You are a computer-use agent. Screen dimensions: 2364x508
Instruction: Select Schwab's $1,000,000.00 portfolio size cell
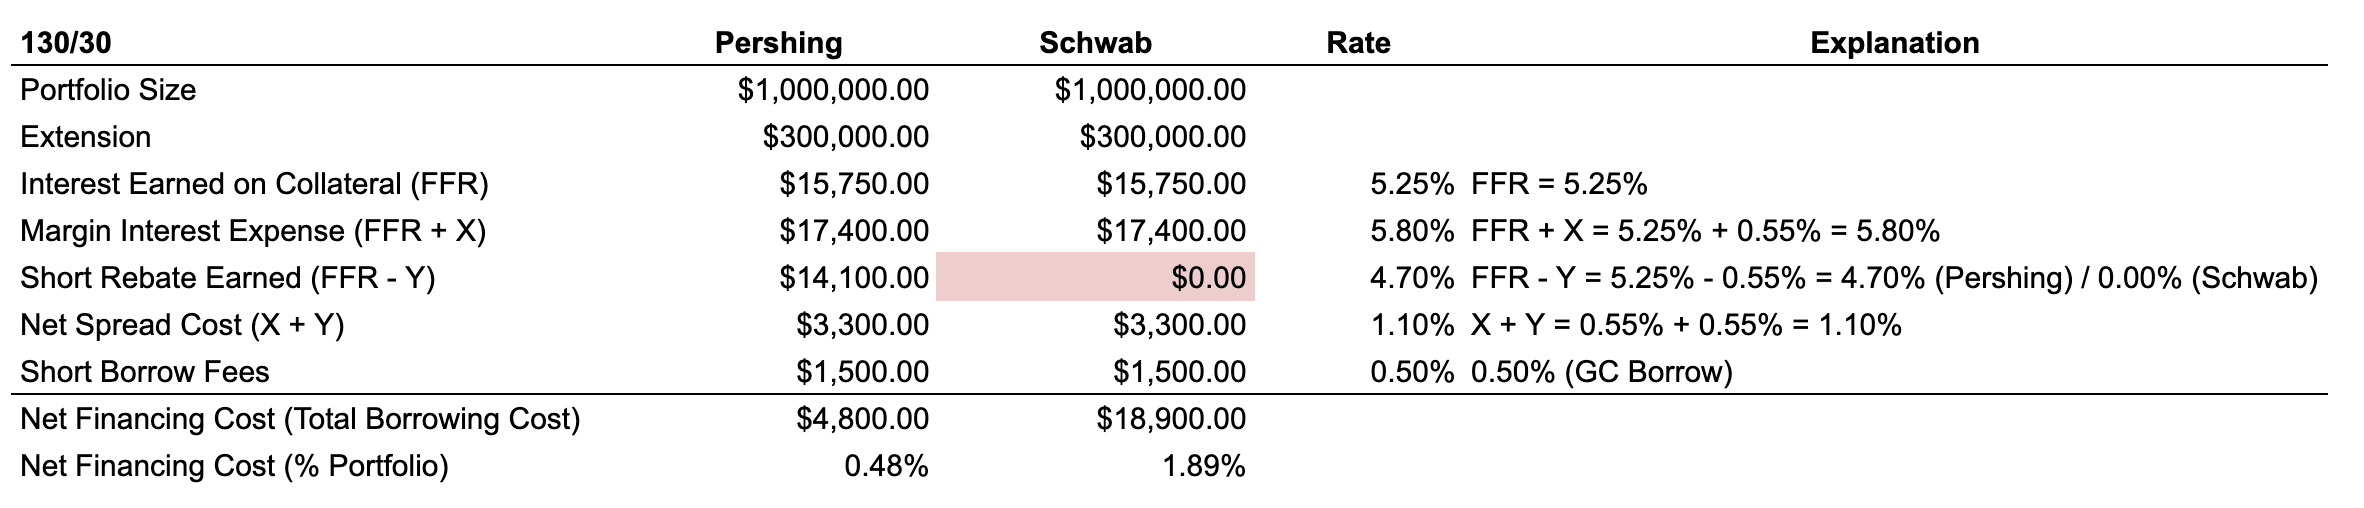[x=1150, y=90]
